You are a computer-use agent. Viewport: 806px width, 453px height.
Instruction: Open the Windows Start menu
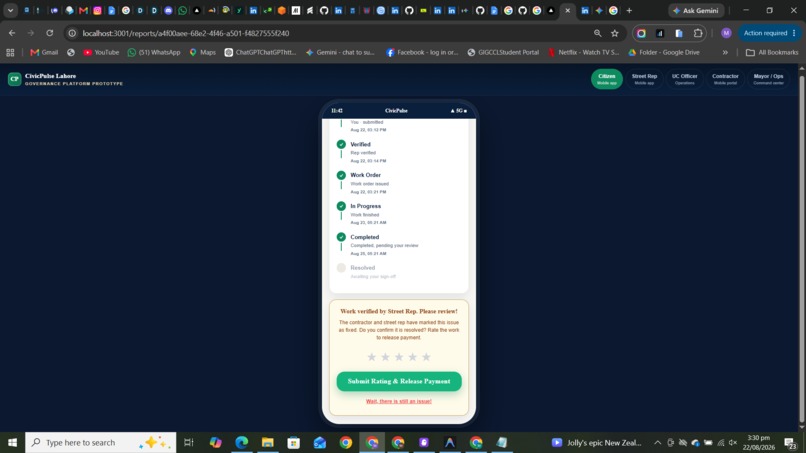point(12,442)
